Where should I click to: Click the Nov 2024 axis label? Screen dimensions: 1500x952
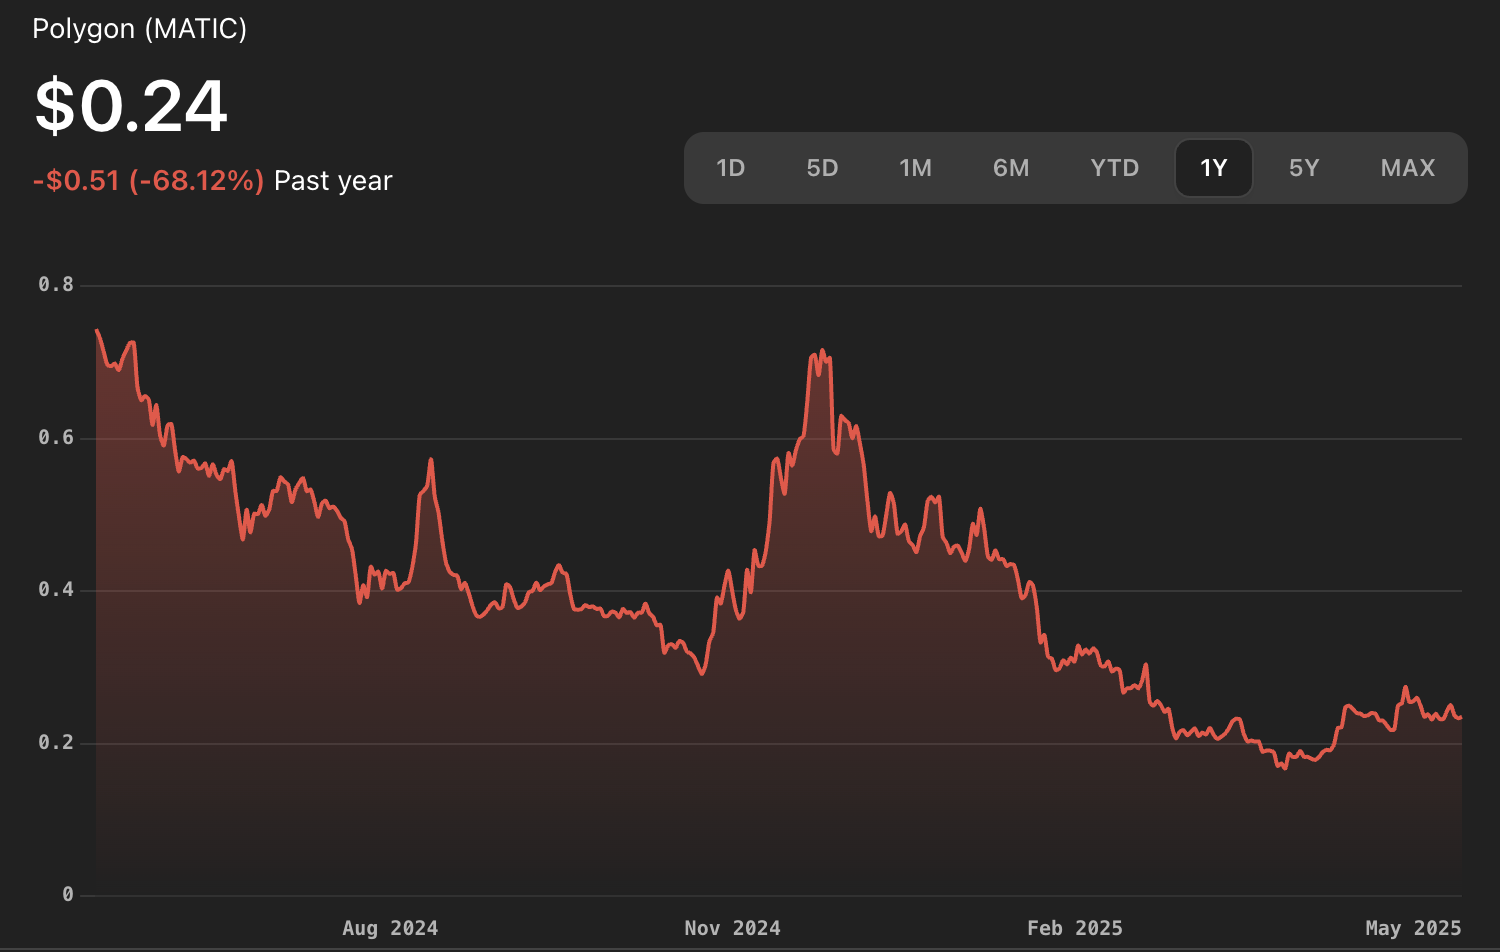(733, 928)
